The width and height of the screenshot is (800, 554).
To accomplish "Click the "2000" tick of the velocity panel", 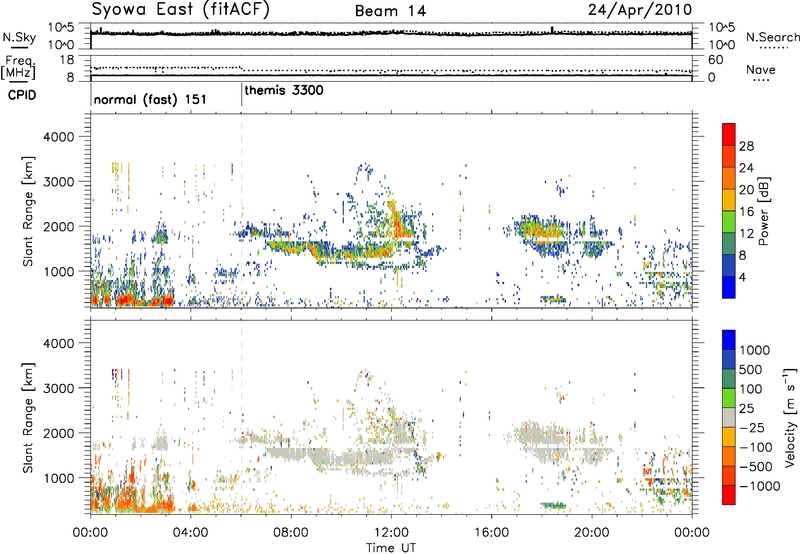I will point(58,433).
